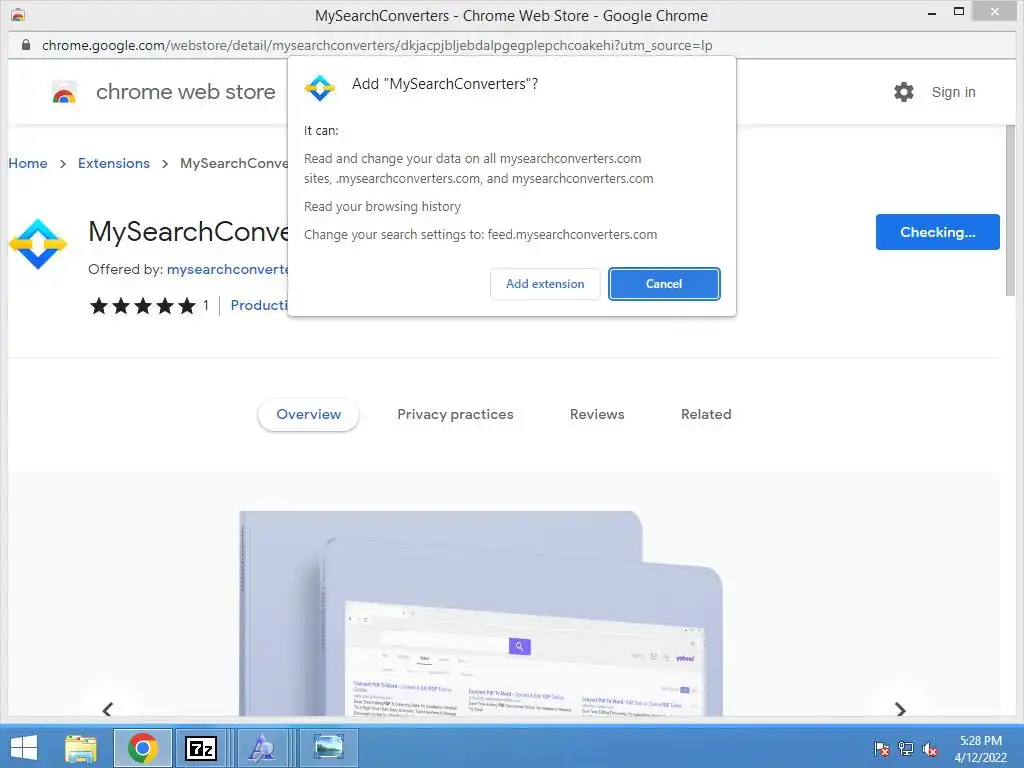The image size is (1024, 768).
Task: Click 'Read your browsing history' permission text
Action: tap(382, 206)
